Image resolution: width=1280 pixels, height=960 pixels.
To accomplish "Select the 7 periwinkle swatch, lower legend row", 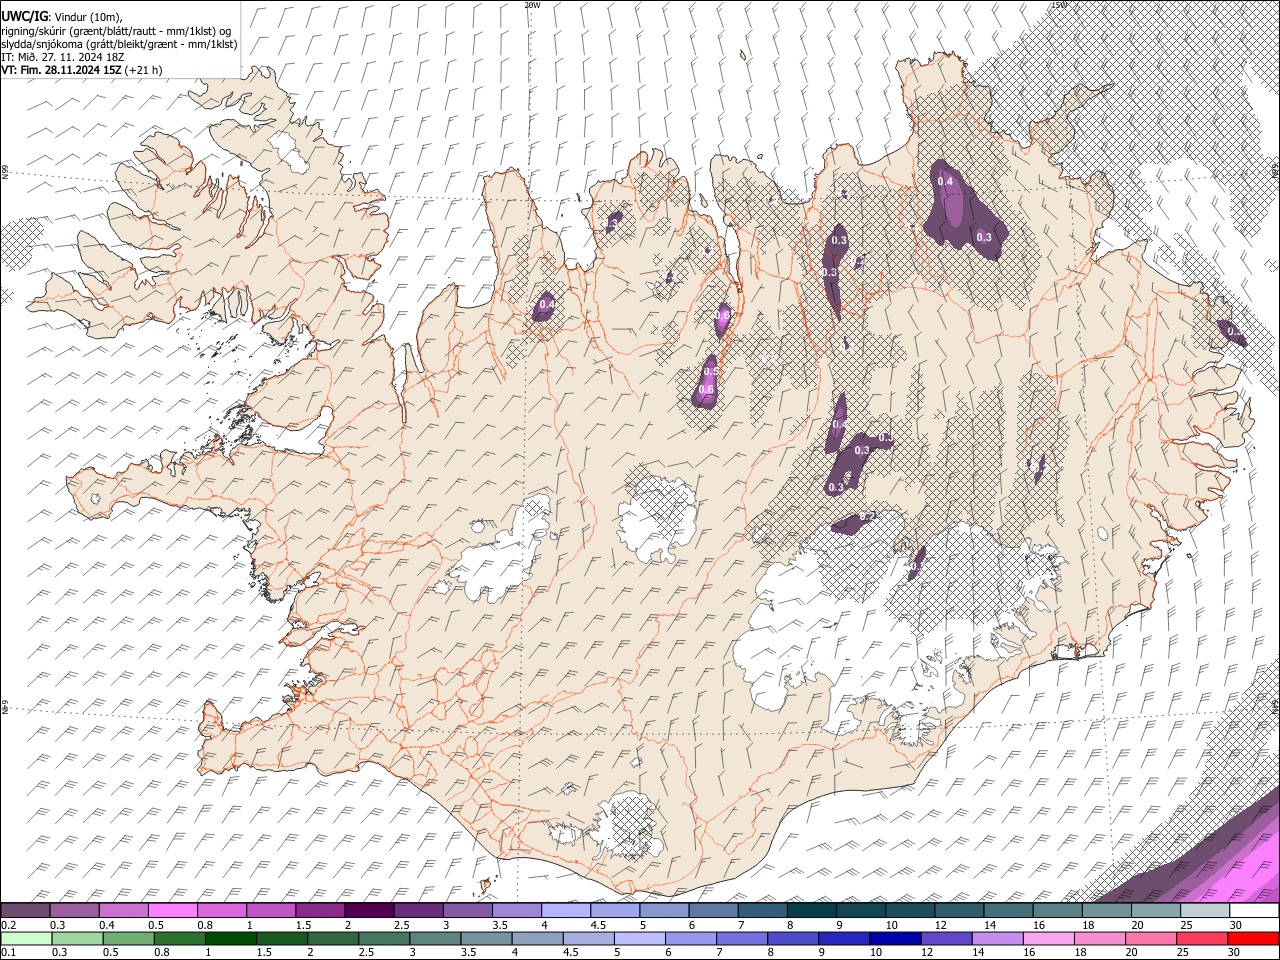I will (741, 938).
